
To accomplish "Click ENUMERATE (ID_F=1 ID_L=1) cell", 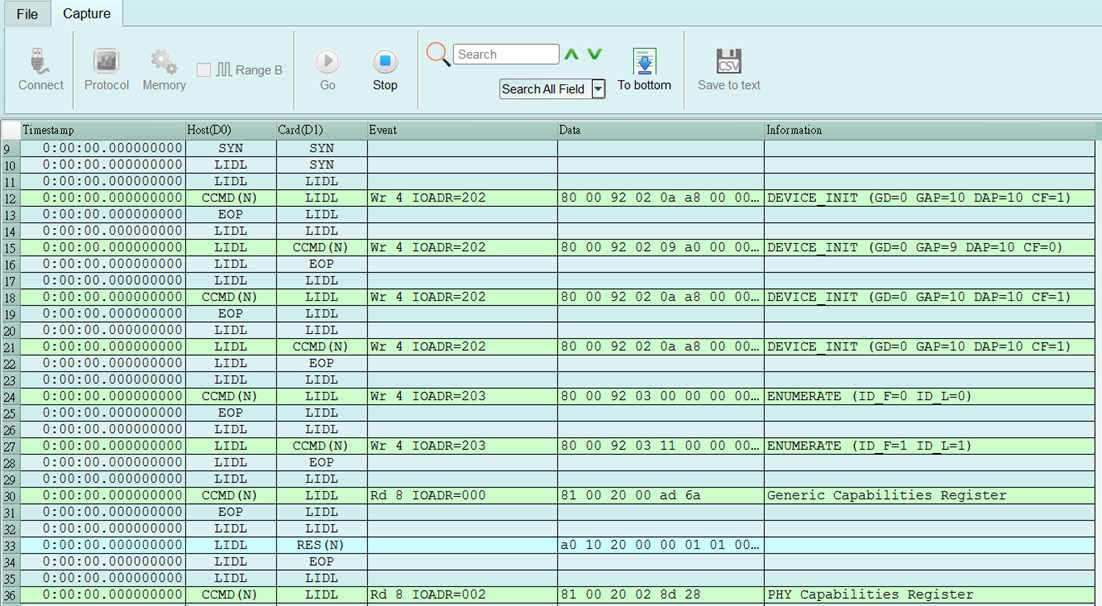I will (x=929, y=446).
